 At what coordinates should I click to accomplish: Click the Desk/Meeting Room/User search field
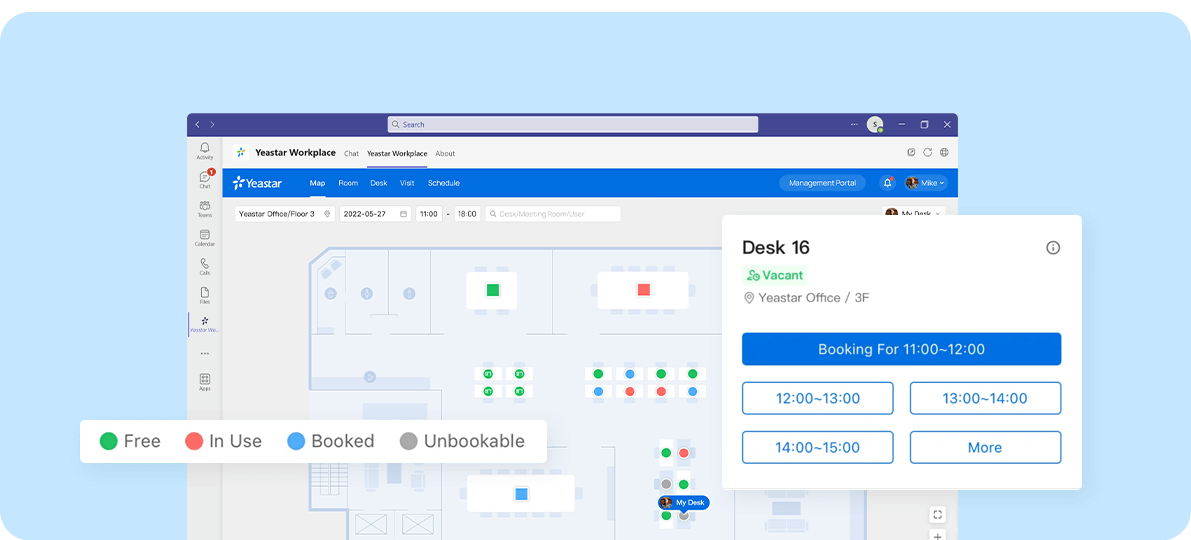[553, 214]
